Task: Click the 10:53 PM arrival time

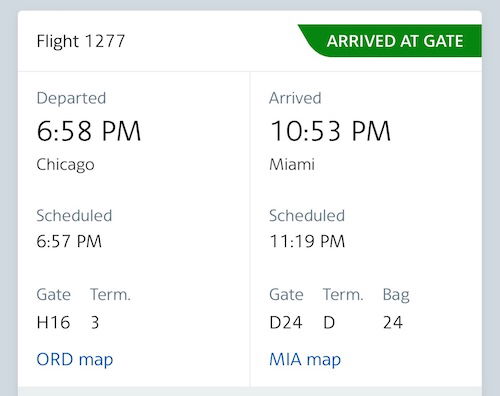Action: pyautogui.click(x=330, y=131)
